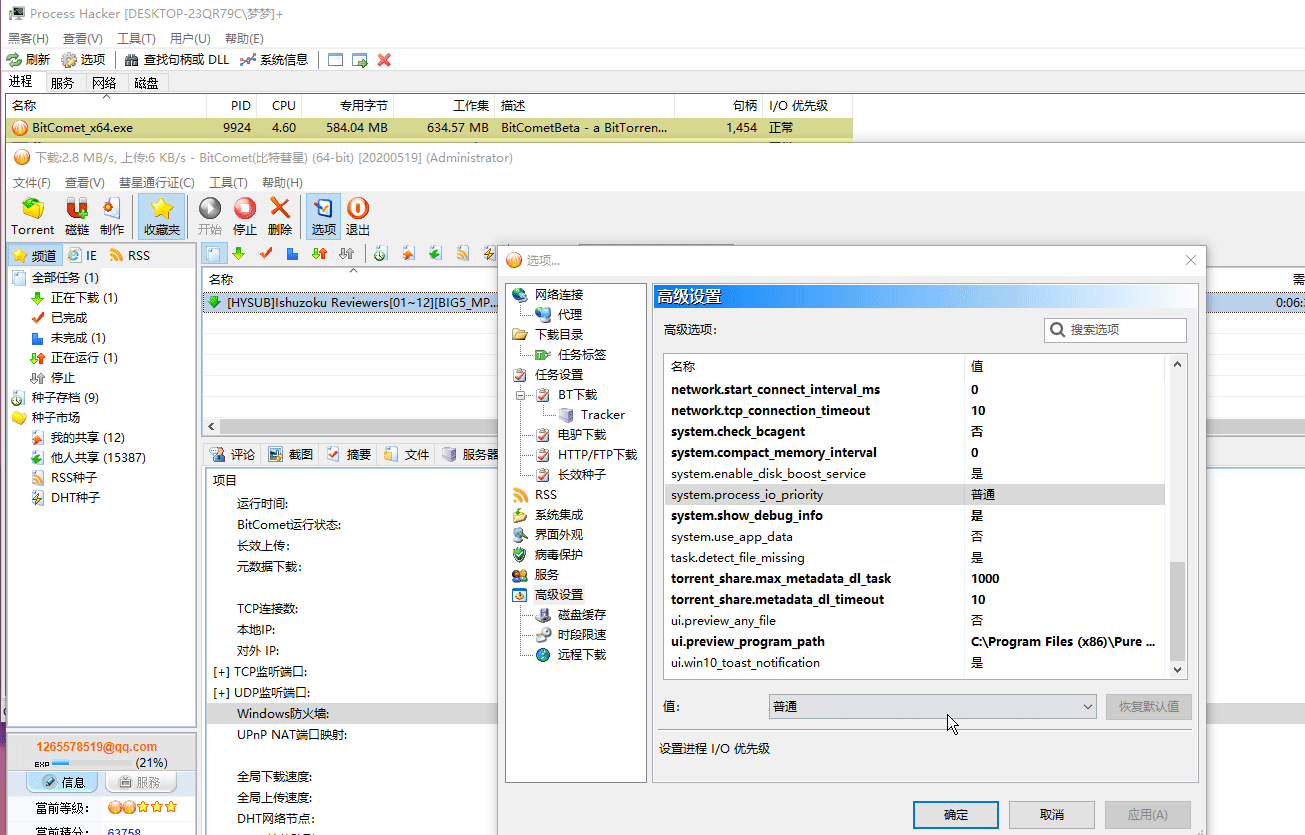The width and height of the screenshot is (1305, 835).
Task: Select 下载目录 in options tree
Action: tap(559, 335)
